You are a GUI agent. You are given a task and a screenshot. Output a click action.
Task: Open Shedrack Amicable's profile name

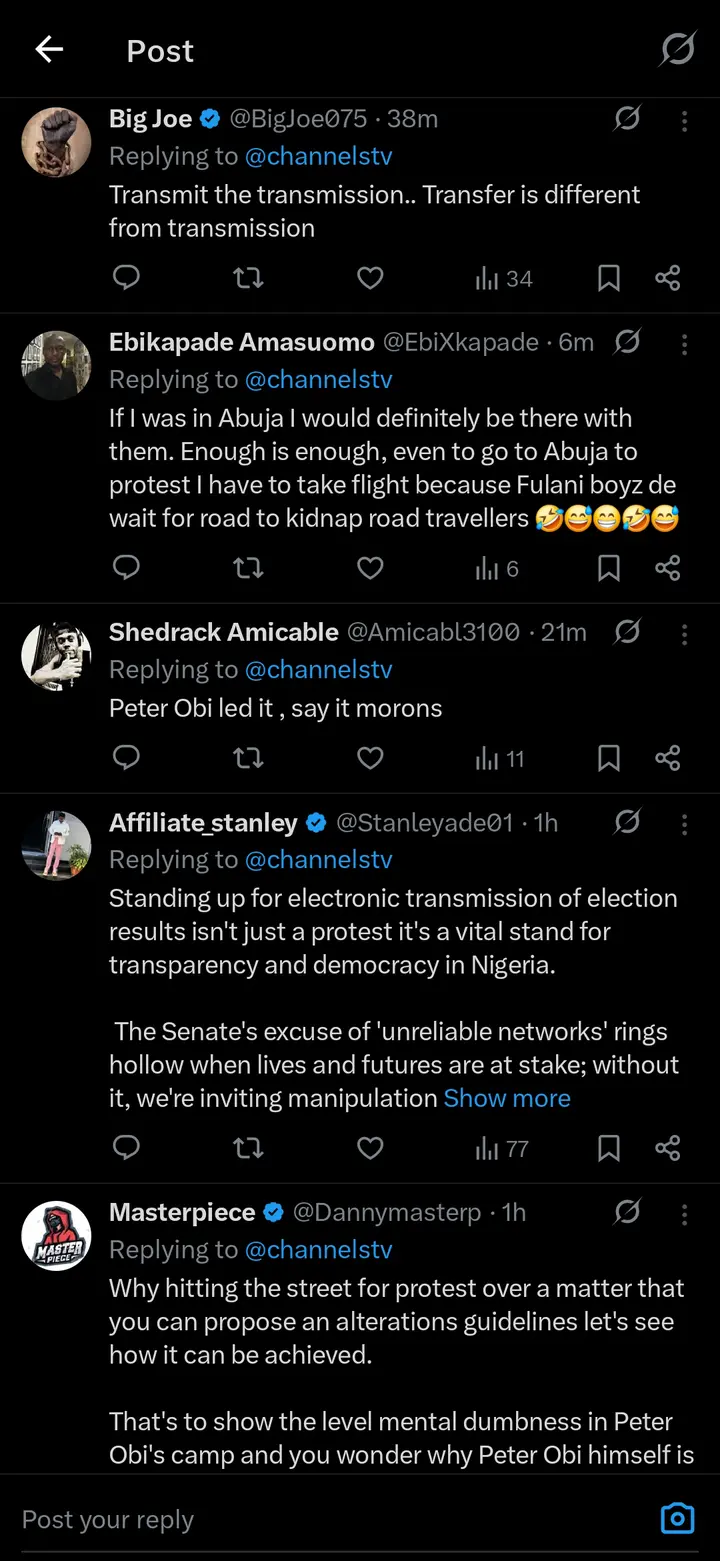223,632
